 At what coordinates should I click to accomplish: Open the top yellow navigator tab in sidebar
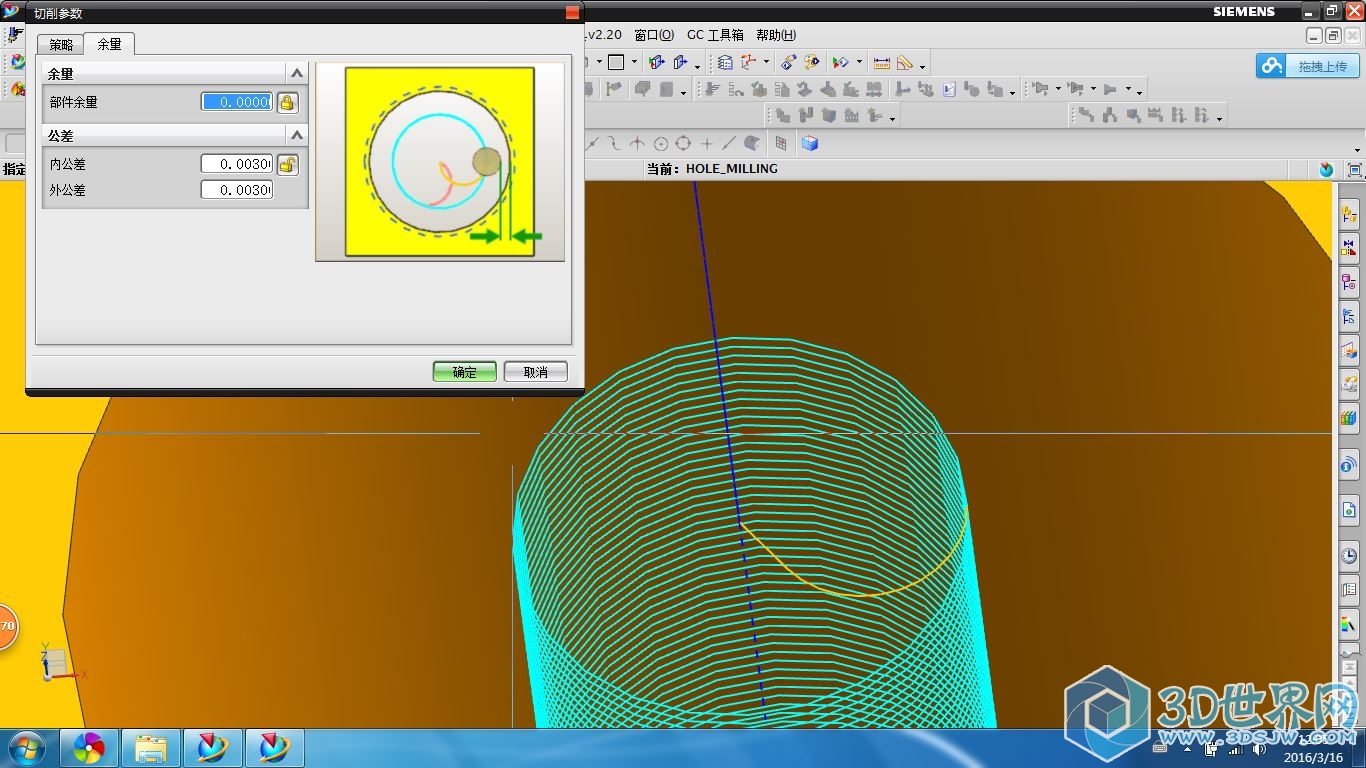1349,214
